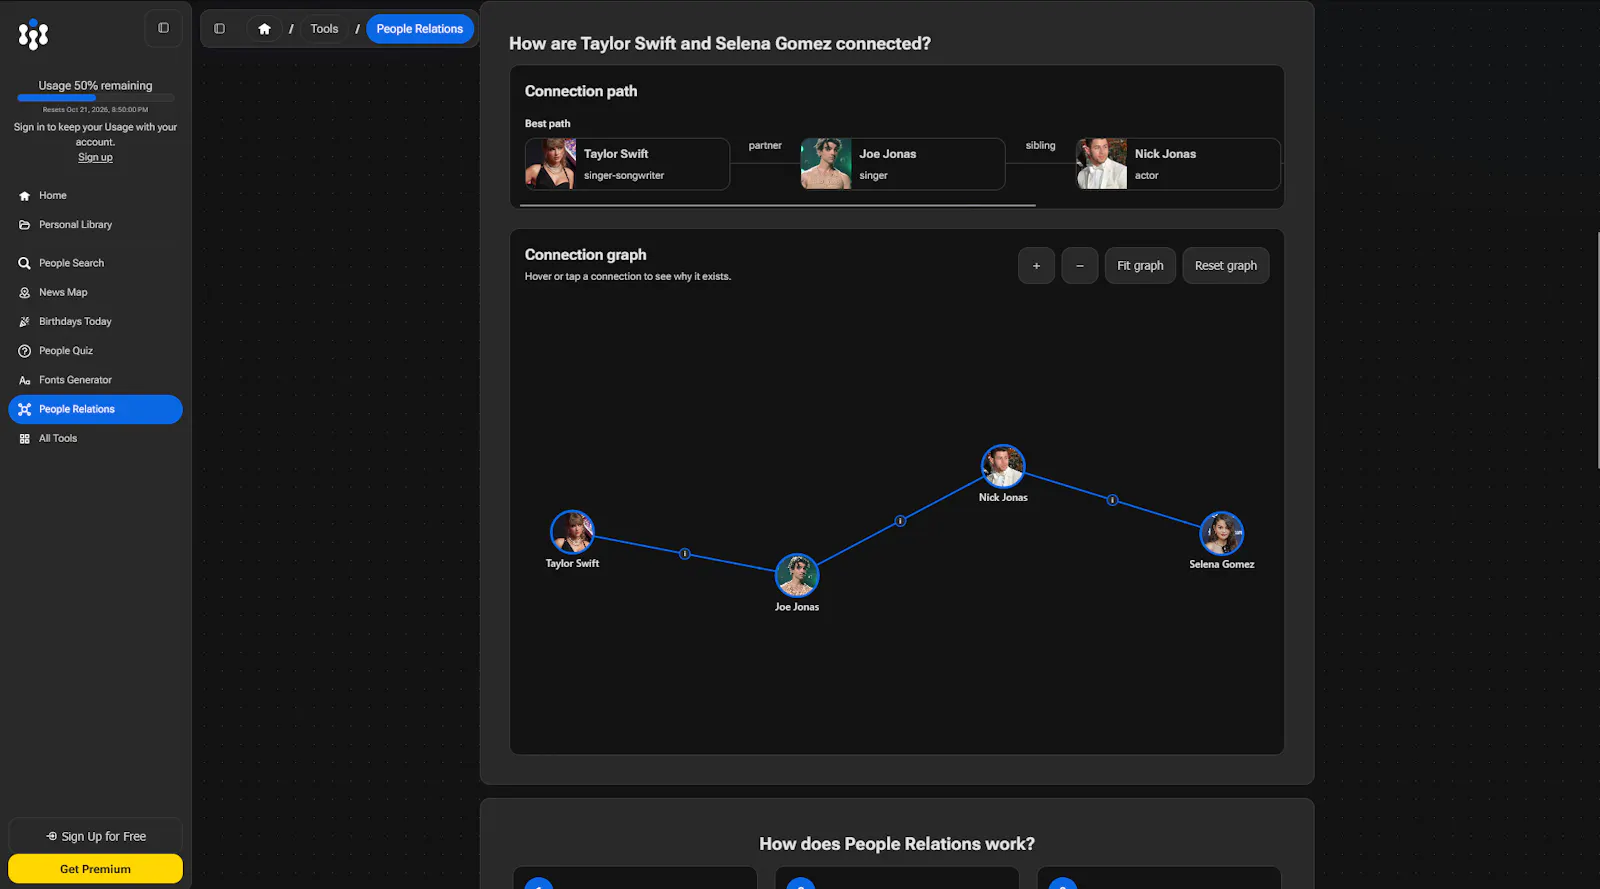1600x889 pixels.
Task: Click info marker between Joe Jonas and Nick Jonas
Action: click(x=900, y=521)
